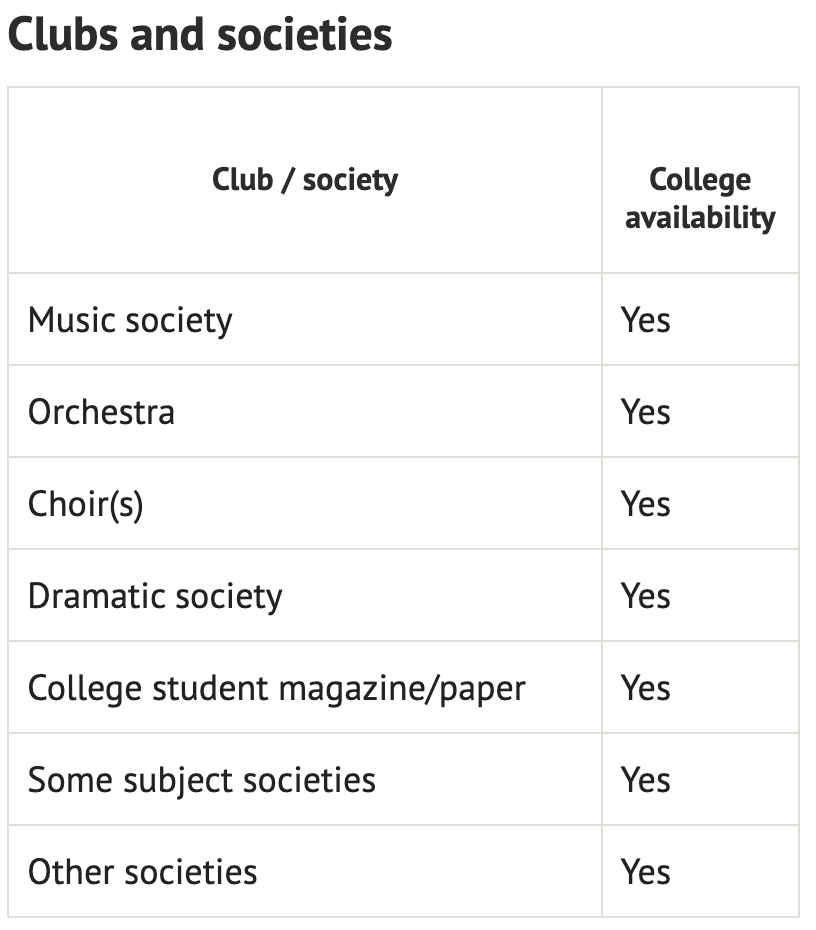Select Yes value for Other societies

pos(645,872)
